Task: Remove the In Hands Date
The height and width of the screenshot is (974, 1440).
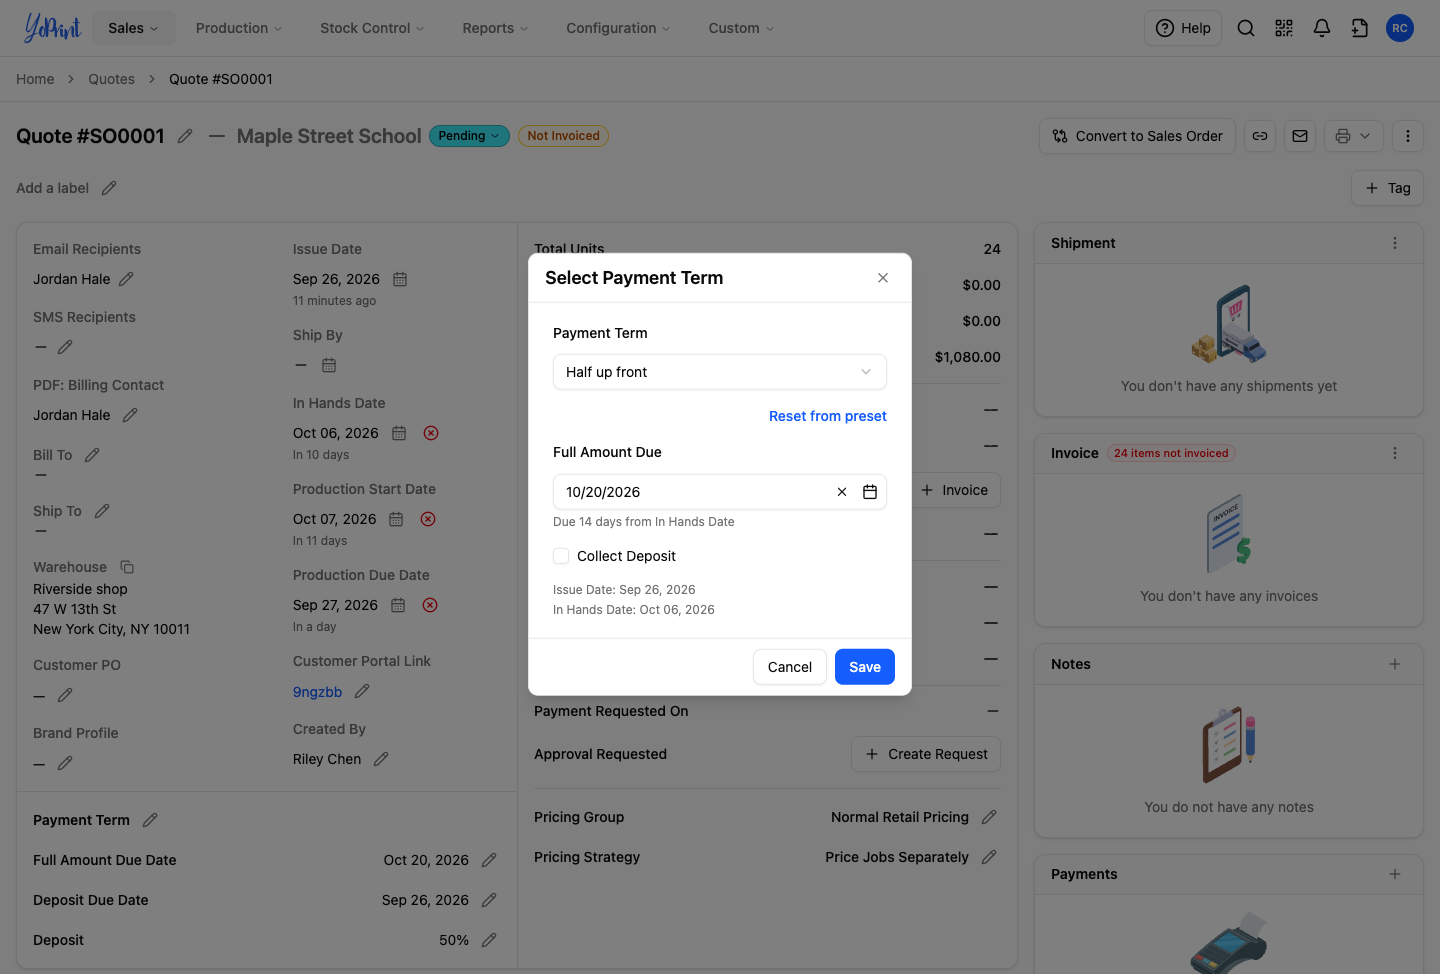Action: [x=431, y=433]
